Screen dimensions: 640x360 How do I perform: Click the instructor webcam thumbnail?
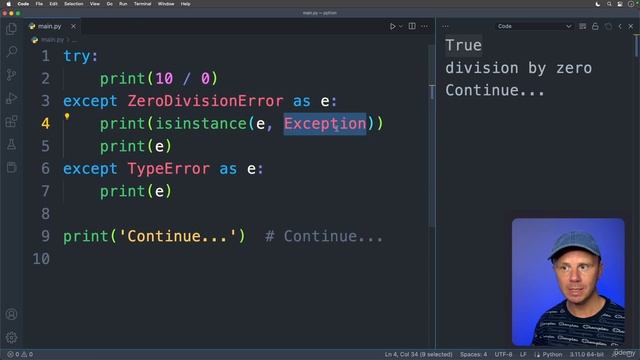[x=568, y=282]
